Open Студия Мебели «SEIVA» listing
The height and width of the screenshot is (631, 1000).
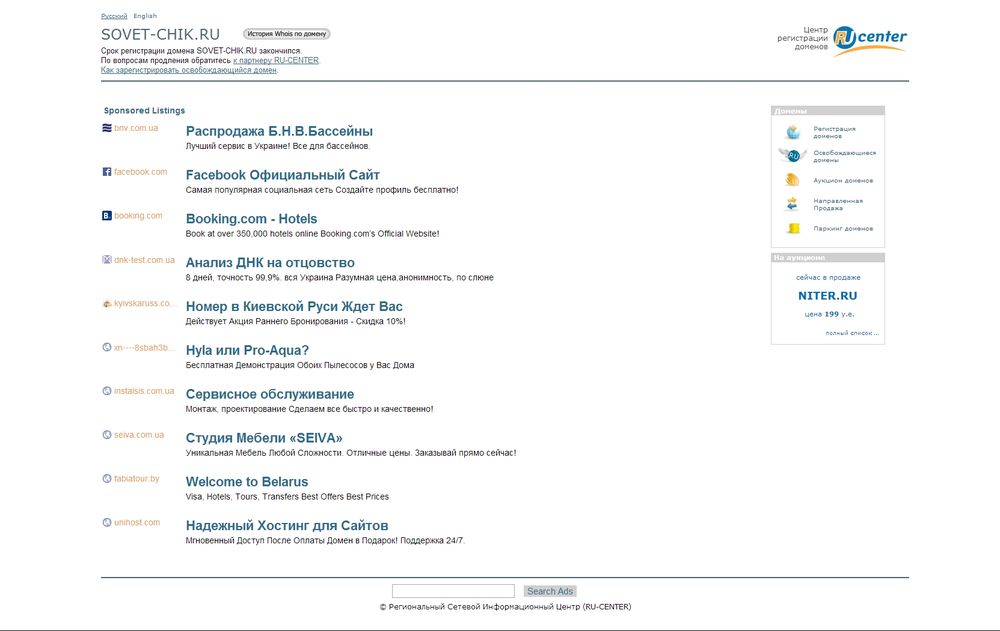click(x=264, y=438)
